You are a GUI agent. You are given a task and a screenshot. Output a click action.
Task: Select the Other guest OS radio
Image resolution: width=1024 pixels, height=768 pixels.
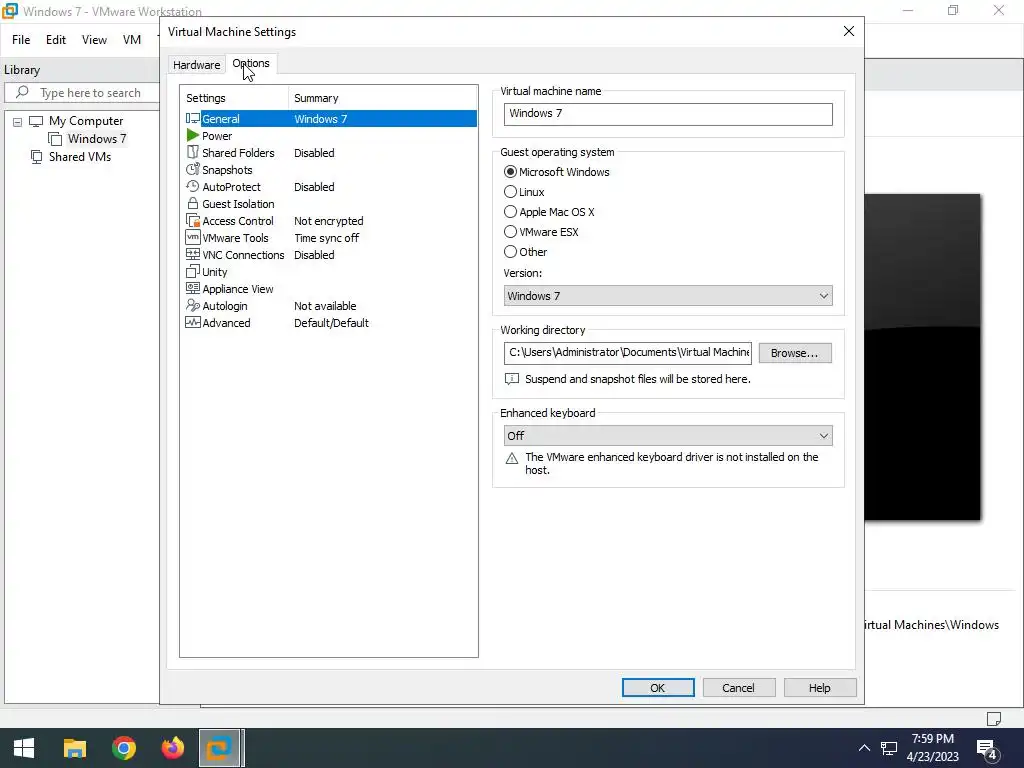coord(510,251)
